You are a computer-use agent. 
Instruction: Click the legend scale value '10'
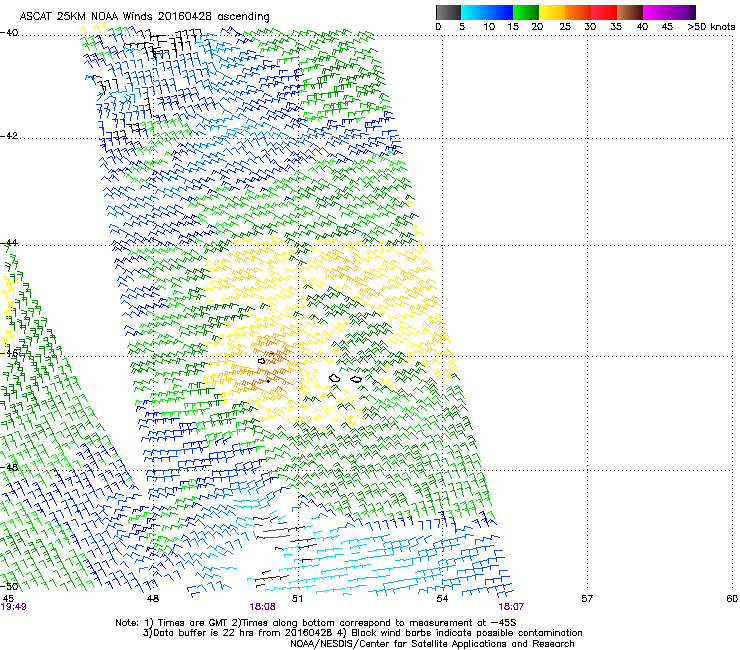point(489,27)
